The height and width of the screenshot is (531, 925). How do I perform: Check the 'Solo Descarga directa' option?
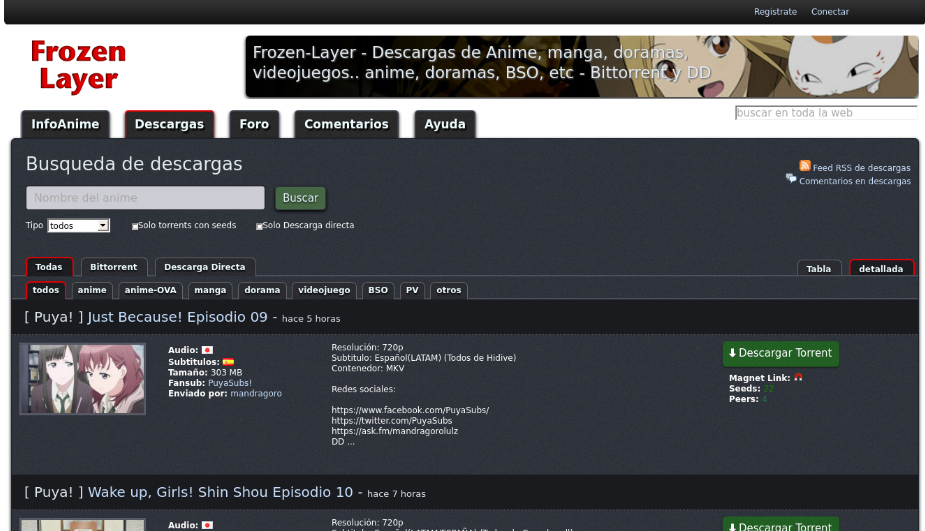pyautogui.click(x=260, y=226)
